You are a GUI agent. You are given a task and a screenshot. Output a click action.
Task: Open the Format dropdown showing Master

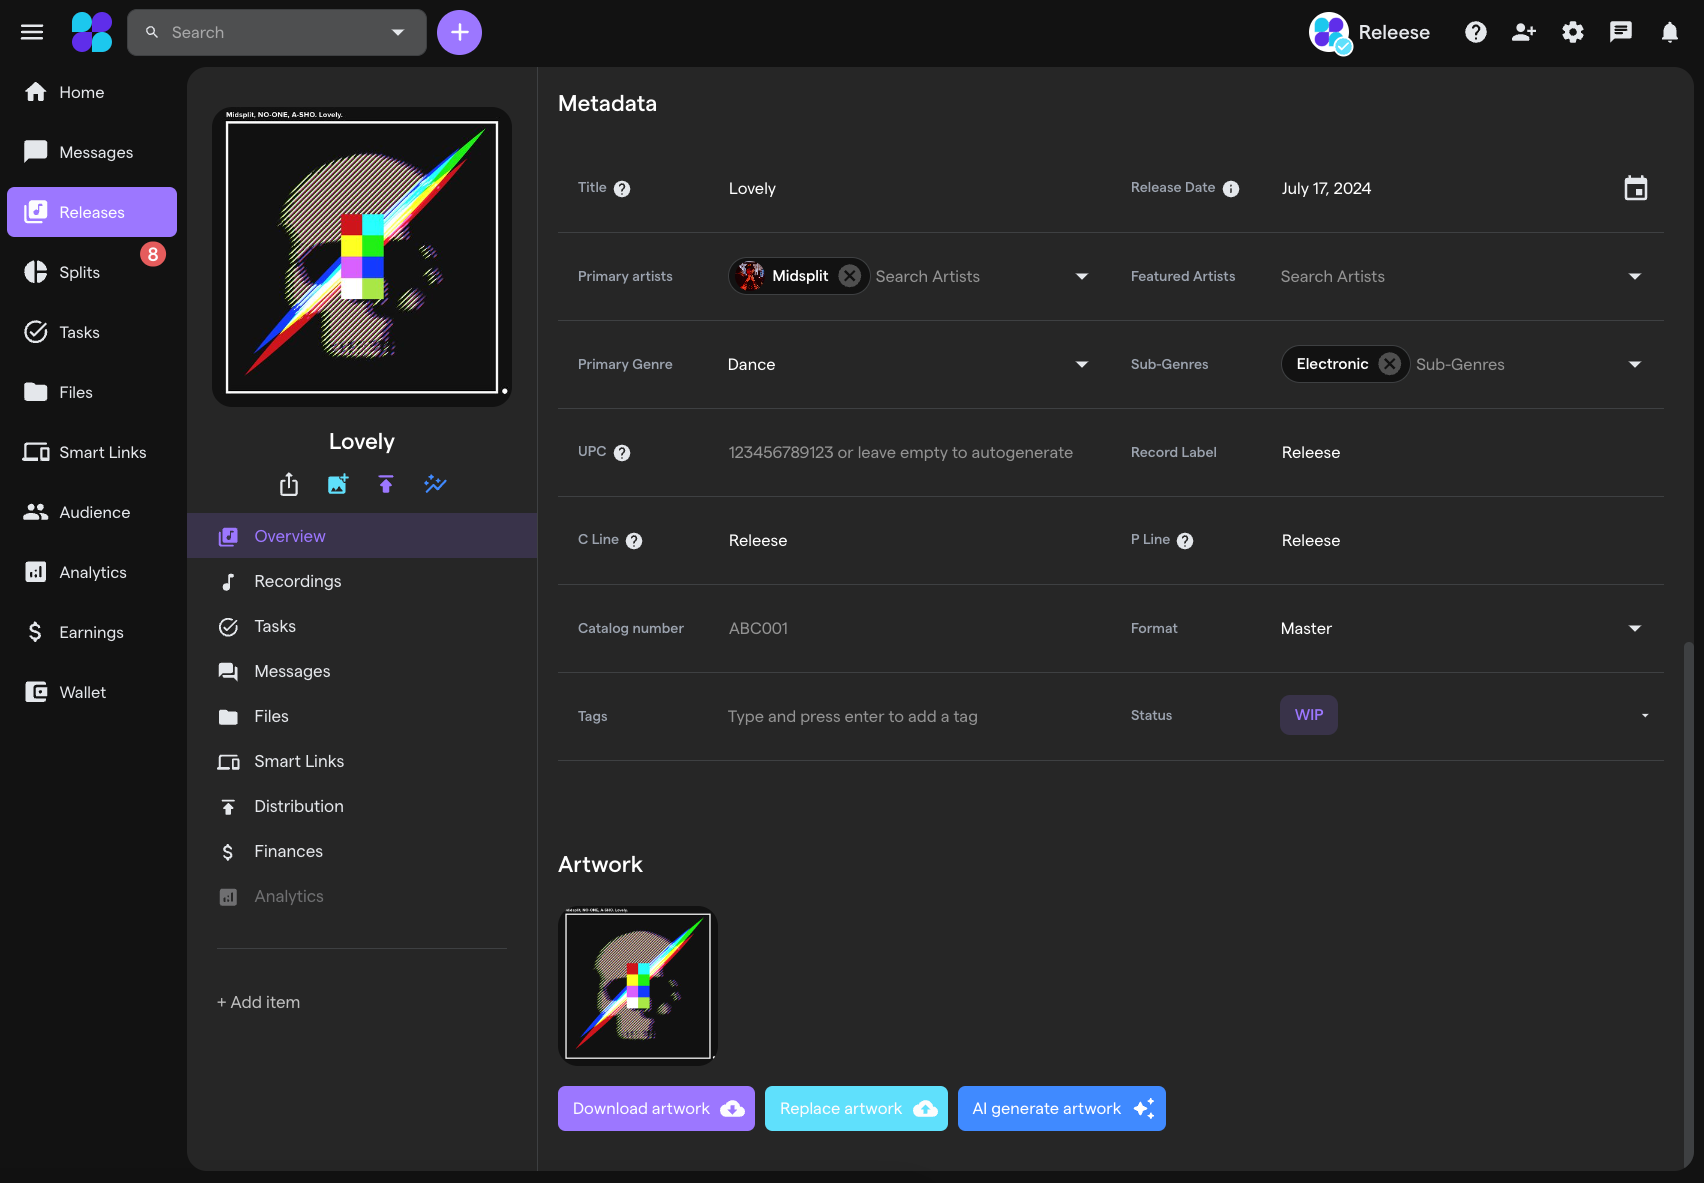pyautogui.click(x=1463, y=628)
